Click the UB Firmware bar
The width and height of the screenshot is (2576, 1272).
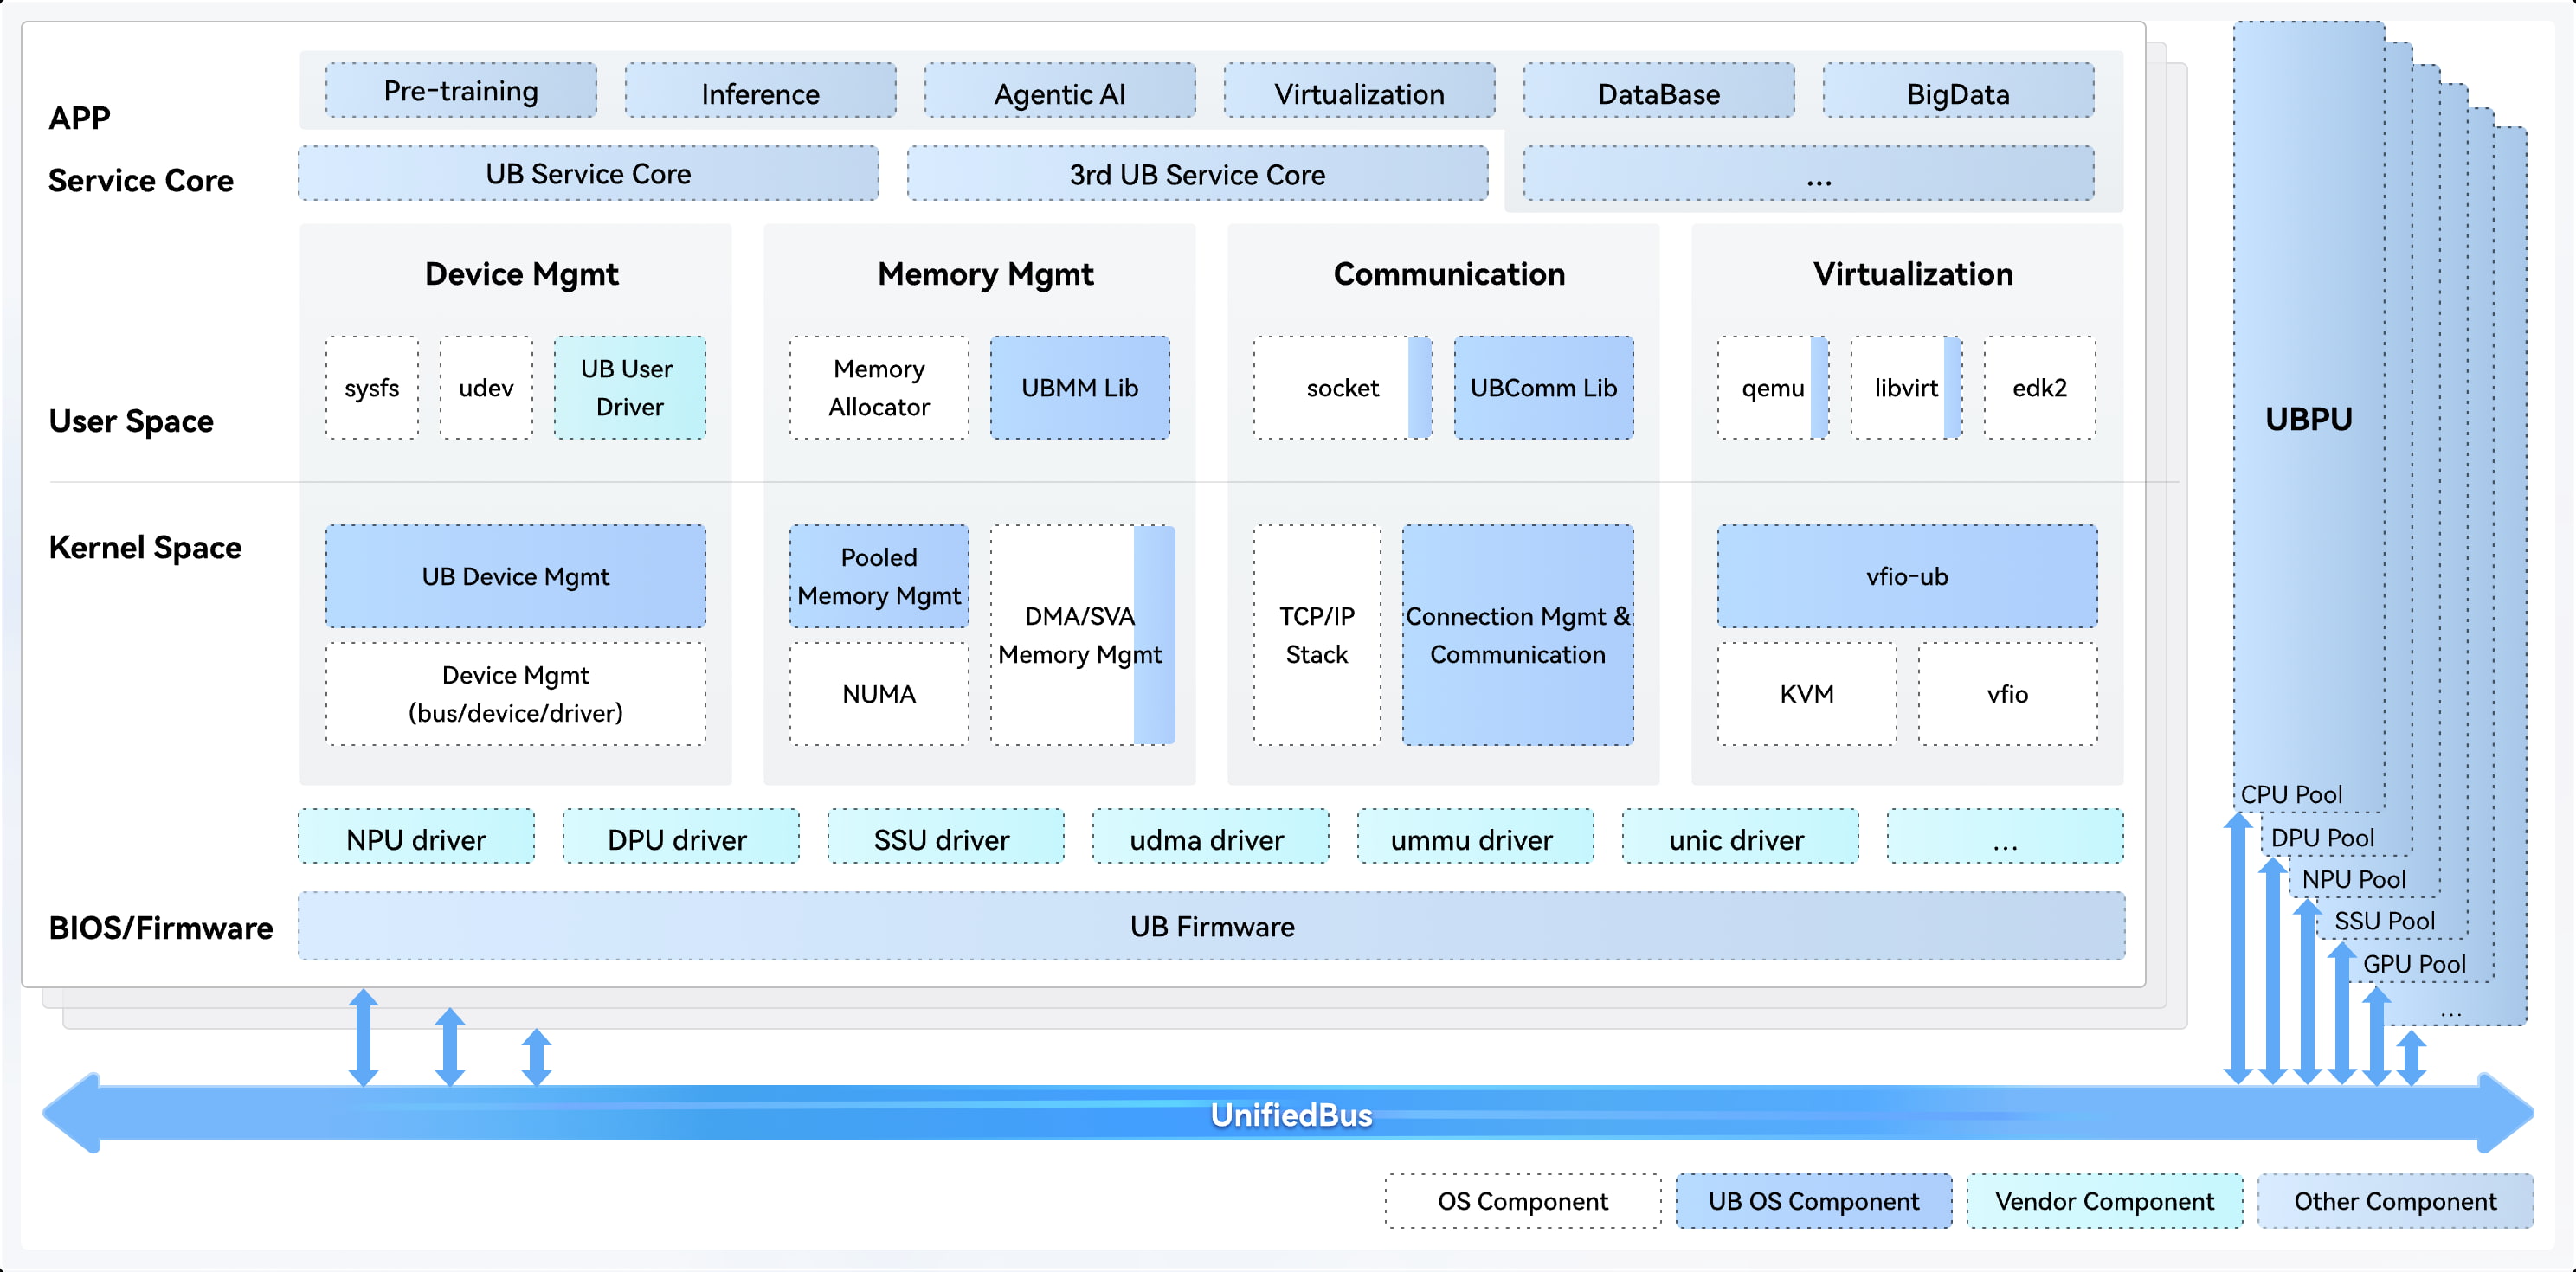1211,926
